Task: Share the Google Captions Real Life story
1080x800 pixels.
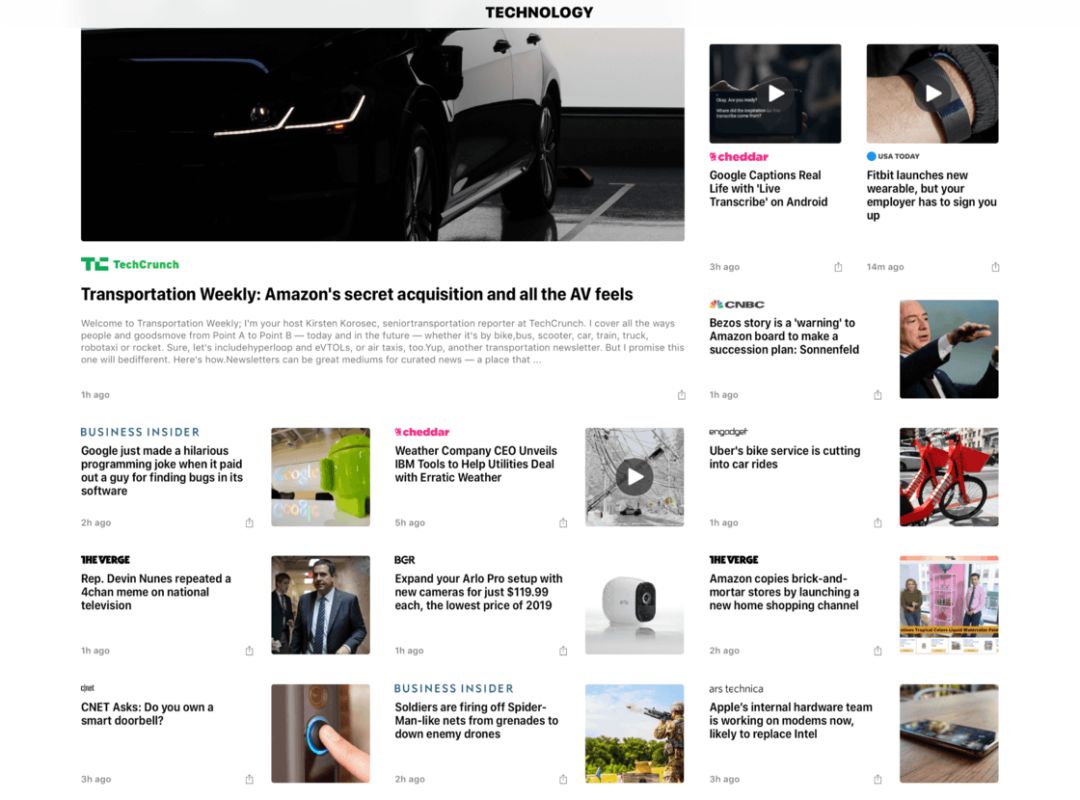Action: point(838,267)
